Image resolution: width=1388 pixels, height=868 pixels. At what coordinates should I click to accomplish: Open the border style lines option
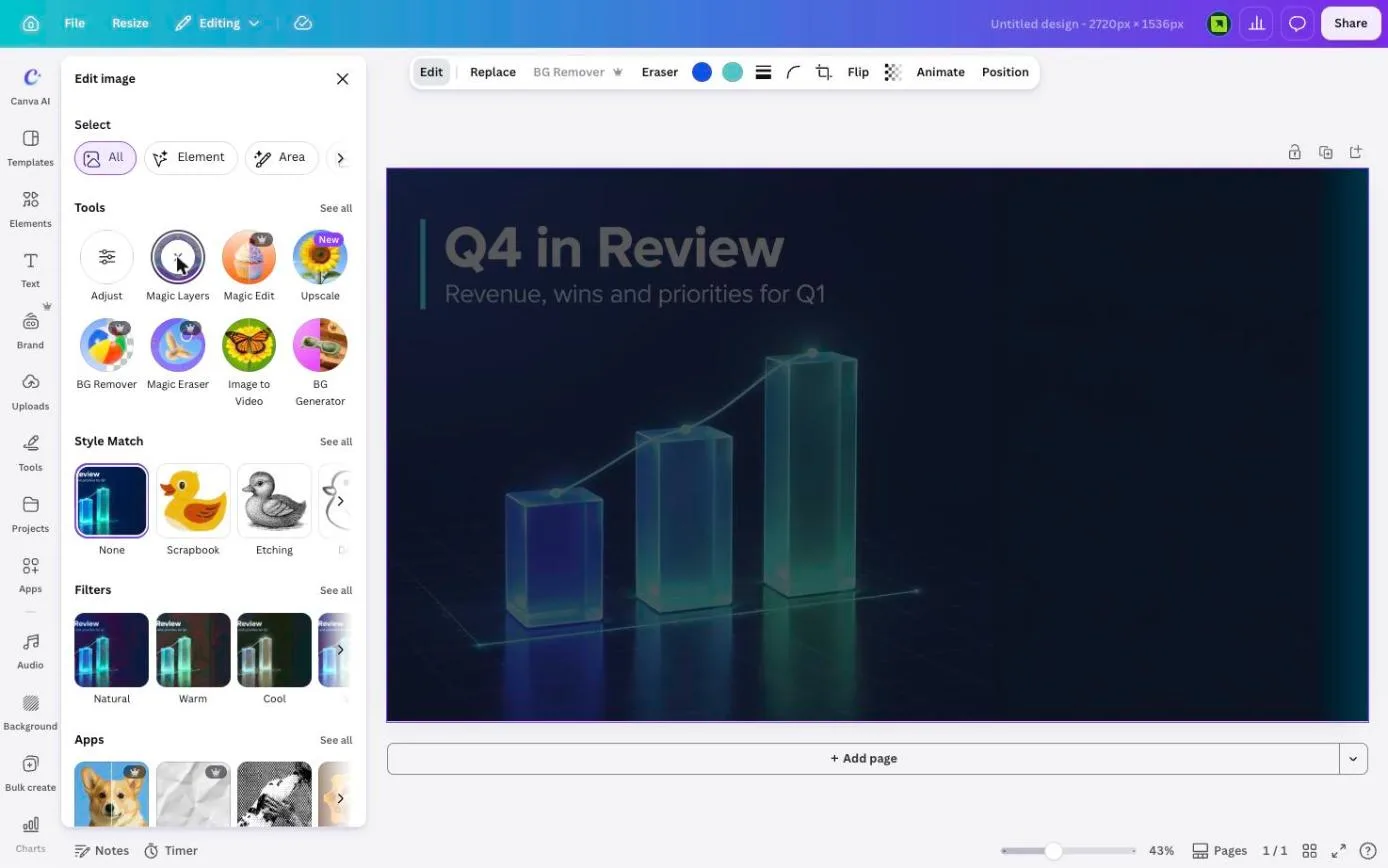coord(763,72)
